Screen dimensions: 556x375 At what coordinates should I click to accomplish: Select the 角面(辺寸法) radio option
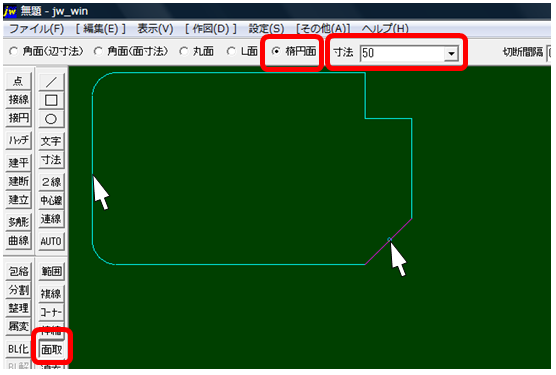point(46,51)
